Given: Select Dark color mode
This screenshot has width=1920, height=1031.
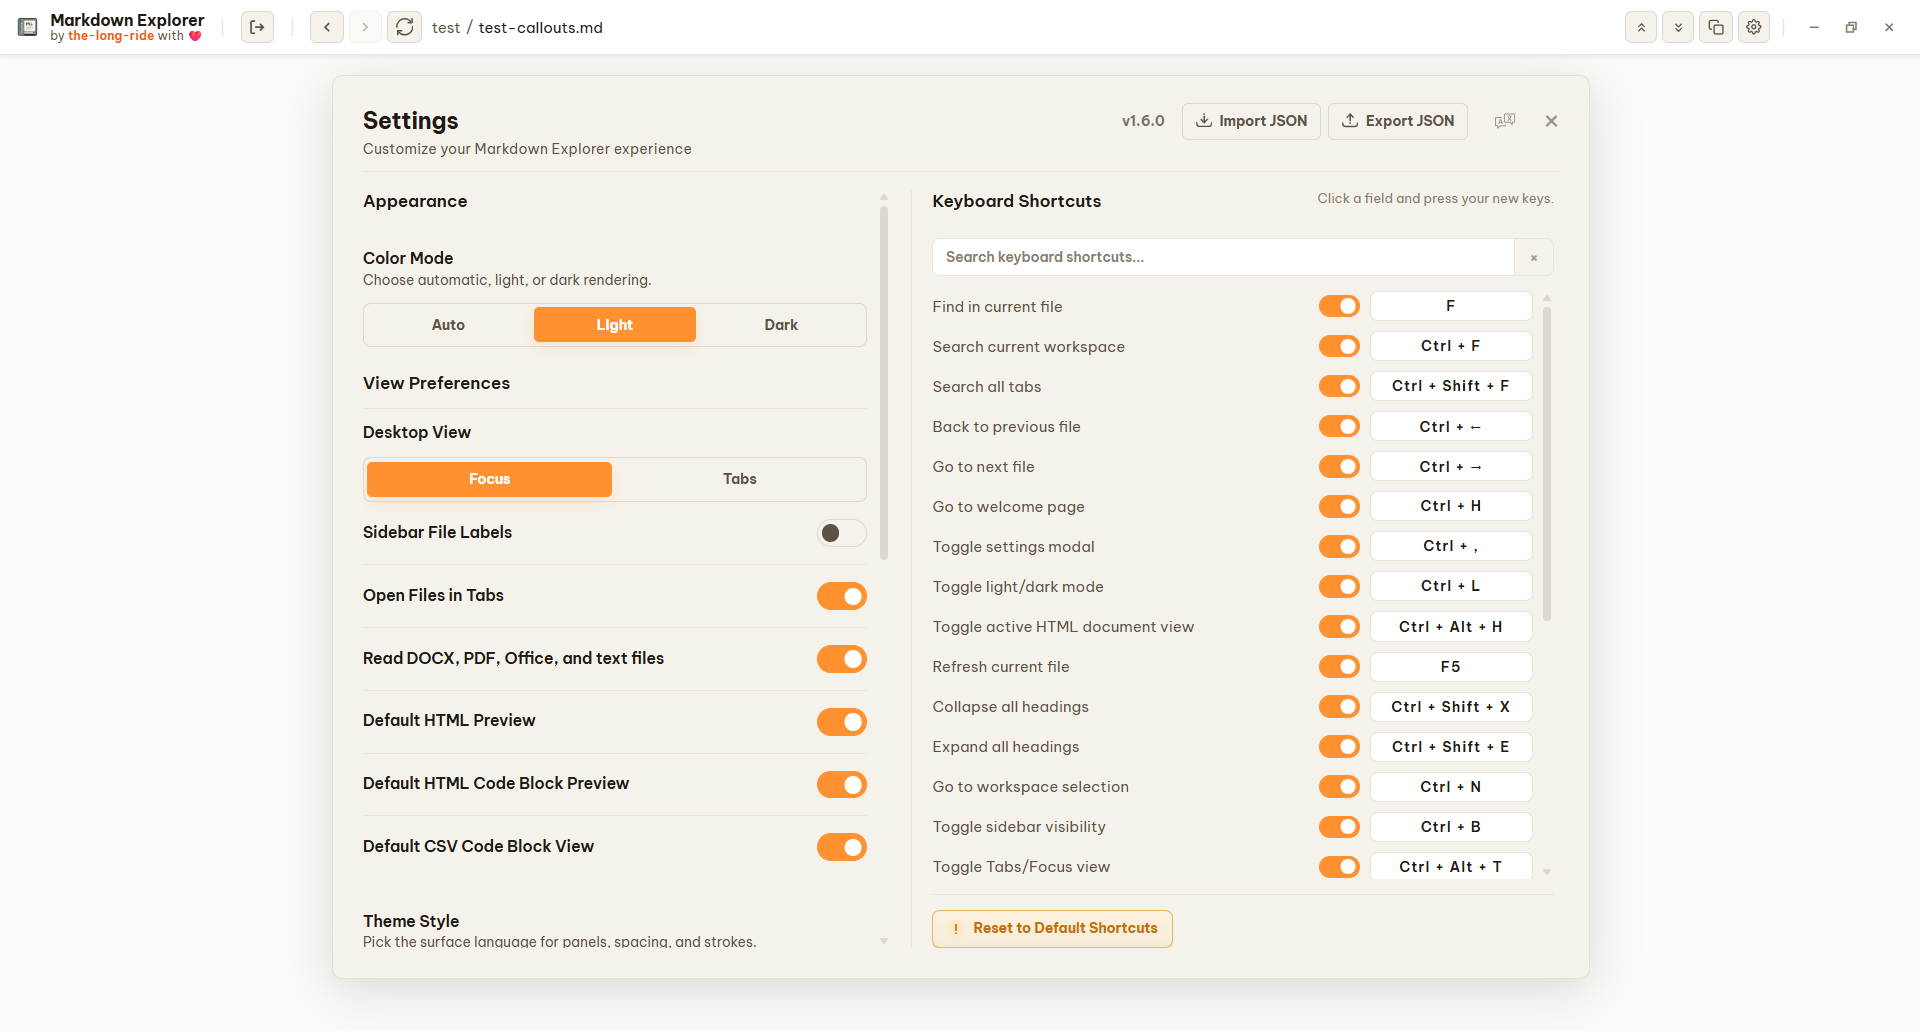Looking at the screenshot, I should (781, 325).
